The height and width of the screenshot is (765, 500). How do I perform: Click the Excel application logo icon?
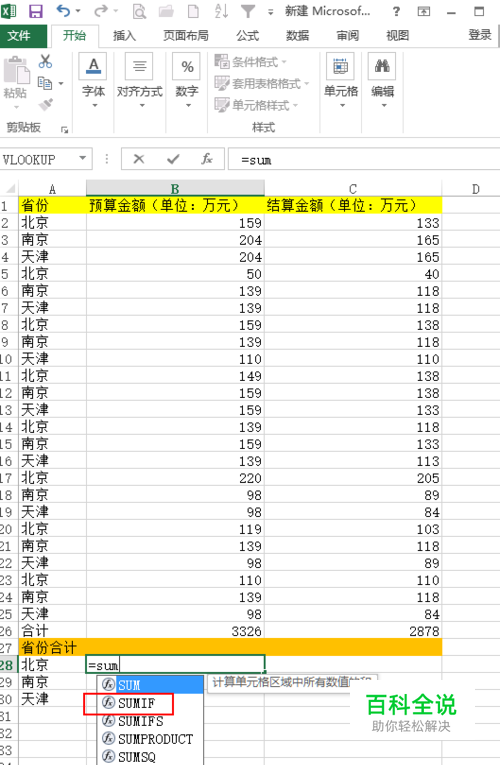(x=8, y=11)
